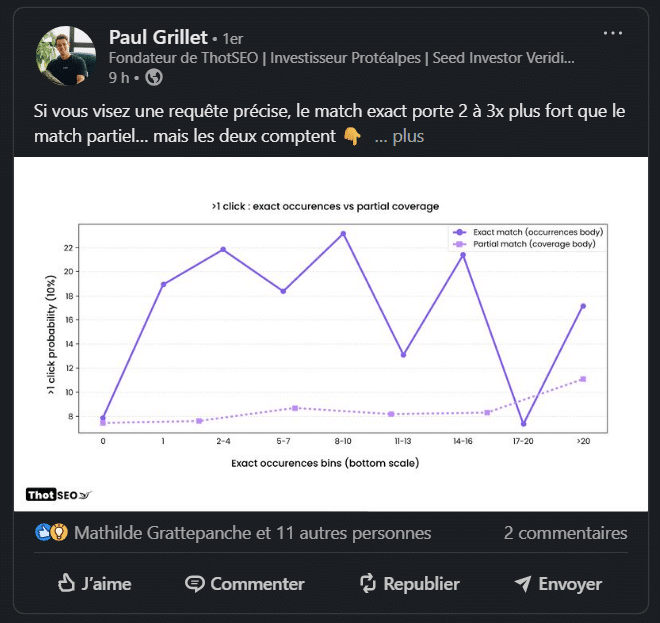Open the reactions emoji icons

tap(51, 533)
